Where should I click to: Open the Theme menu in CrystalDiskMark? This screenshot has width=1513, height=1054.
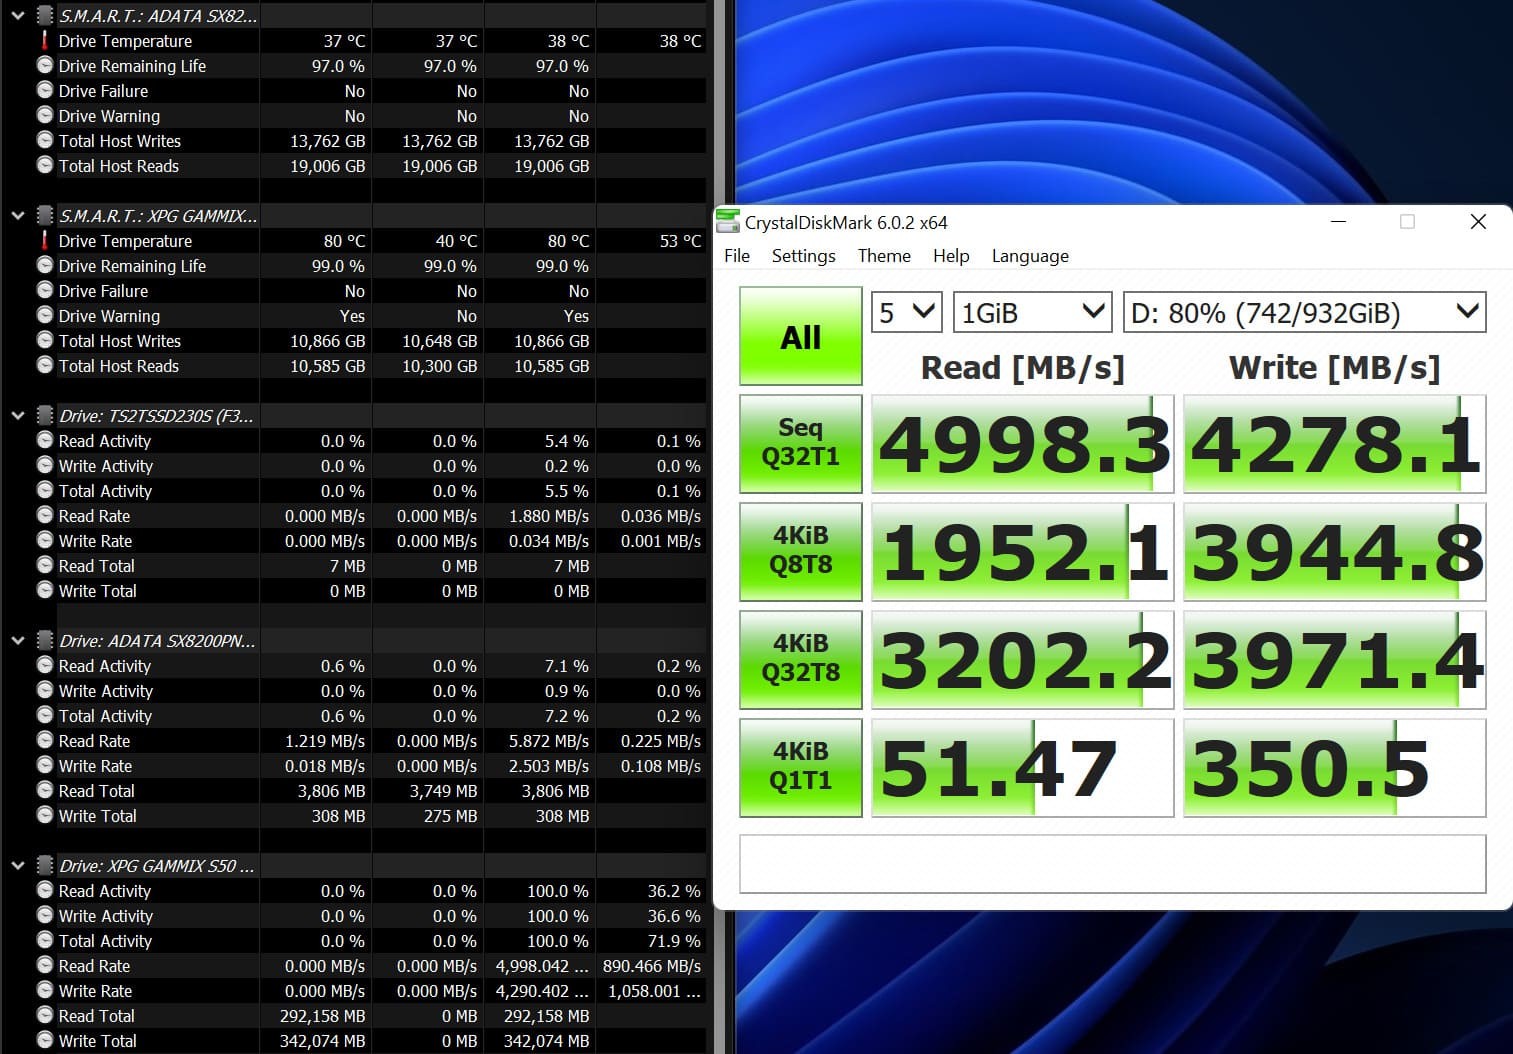coord(884,256)
